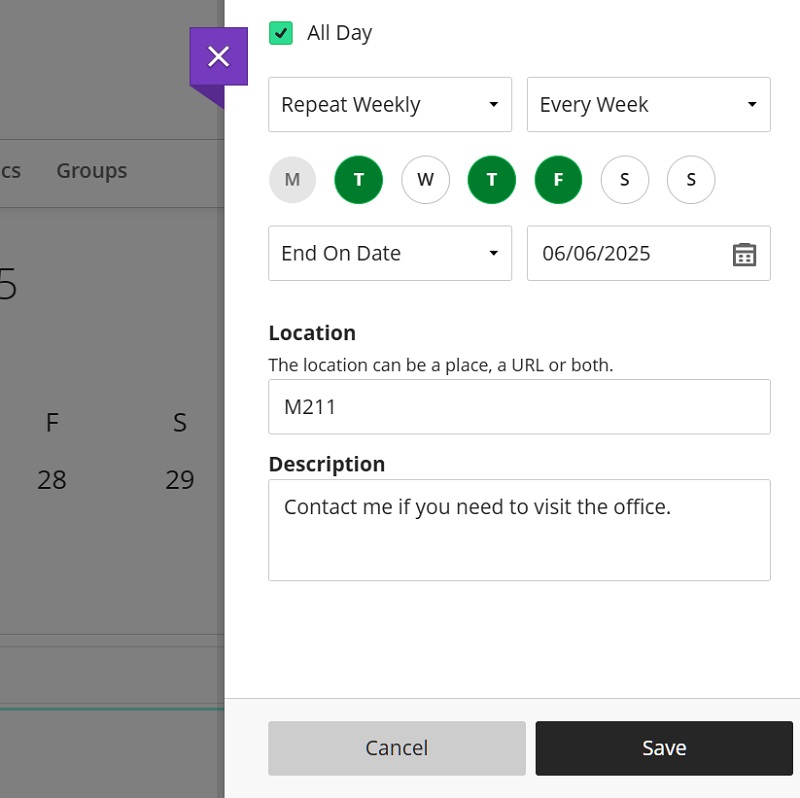Image resolution: width=800 pixels, height=798 pixels.
Task: Uncheck the All Day checkbox
Action: coord(280,32)
